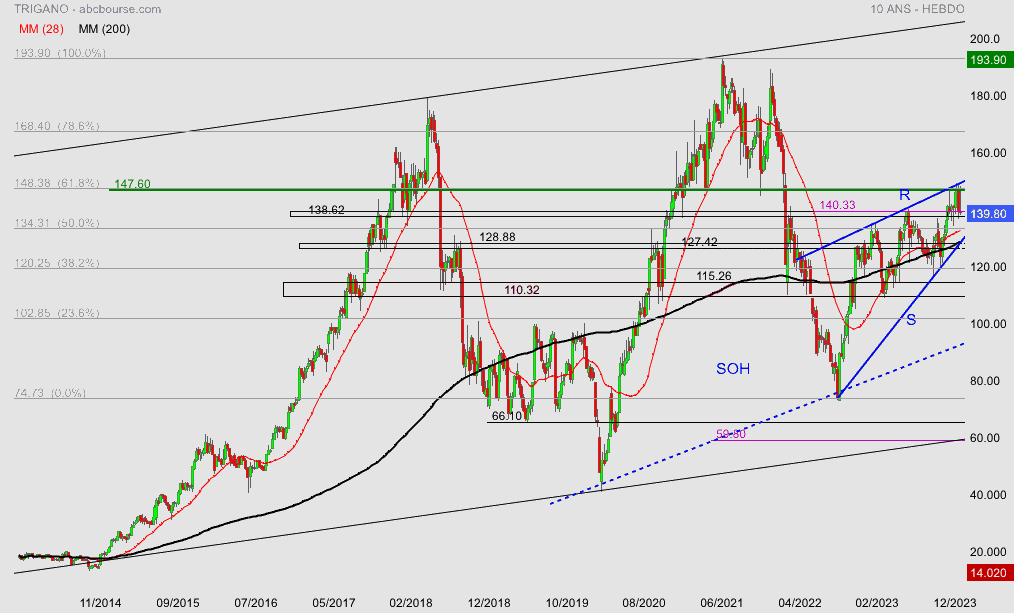Click the black MM (200) legend entry

point(104,29)
